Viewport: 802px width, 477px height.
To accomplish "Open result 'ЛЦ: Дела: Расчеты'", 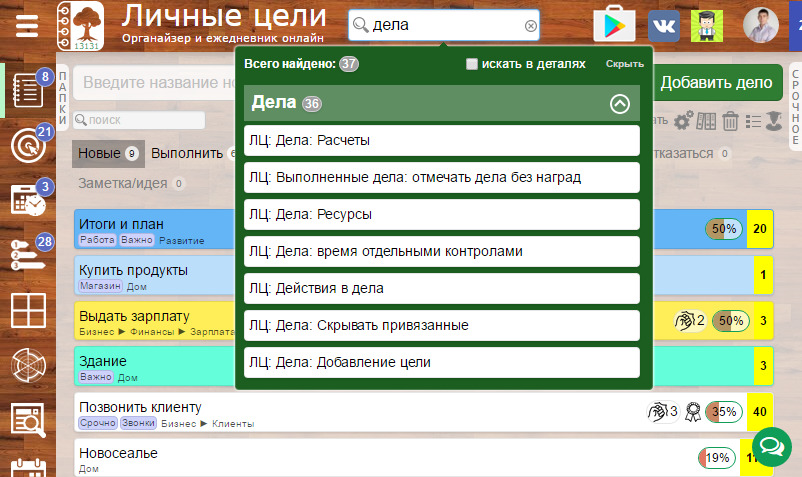I will click(442, 141).
